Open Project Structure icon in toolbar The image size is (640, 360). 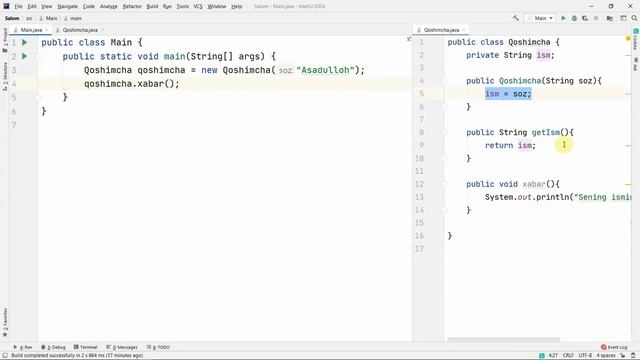tap(610, 18)
